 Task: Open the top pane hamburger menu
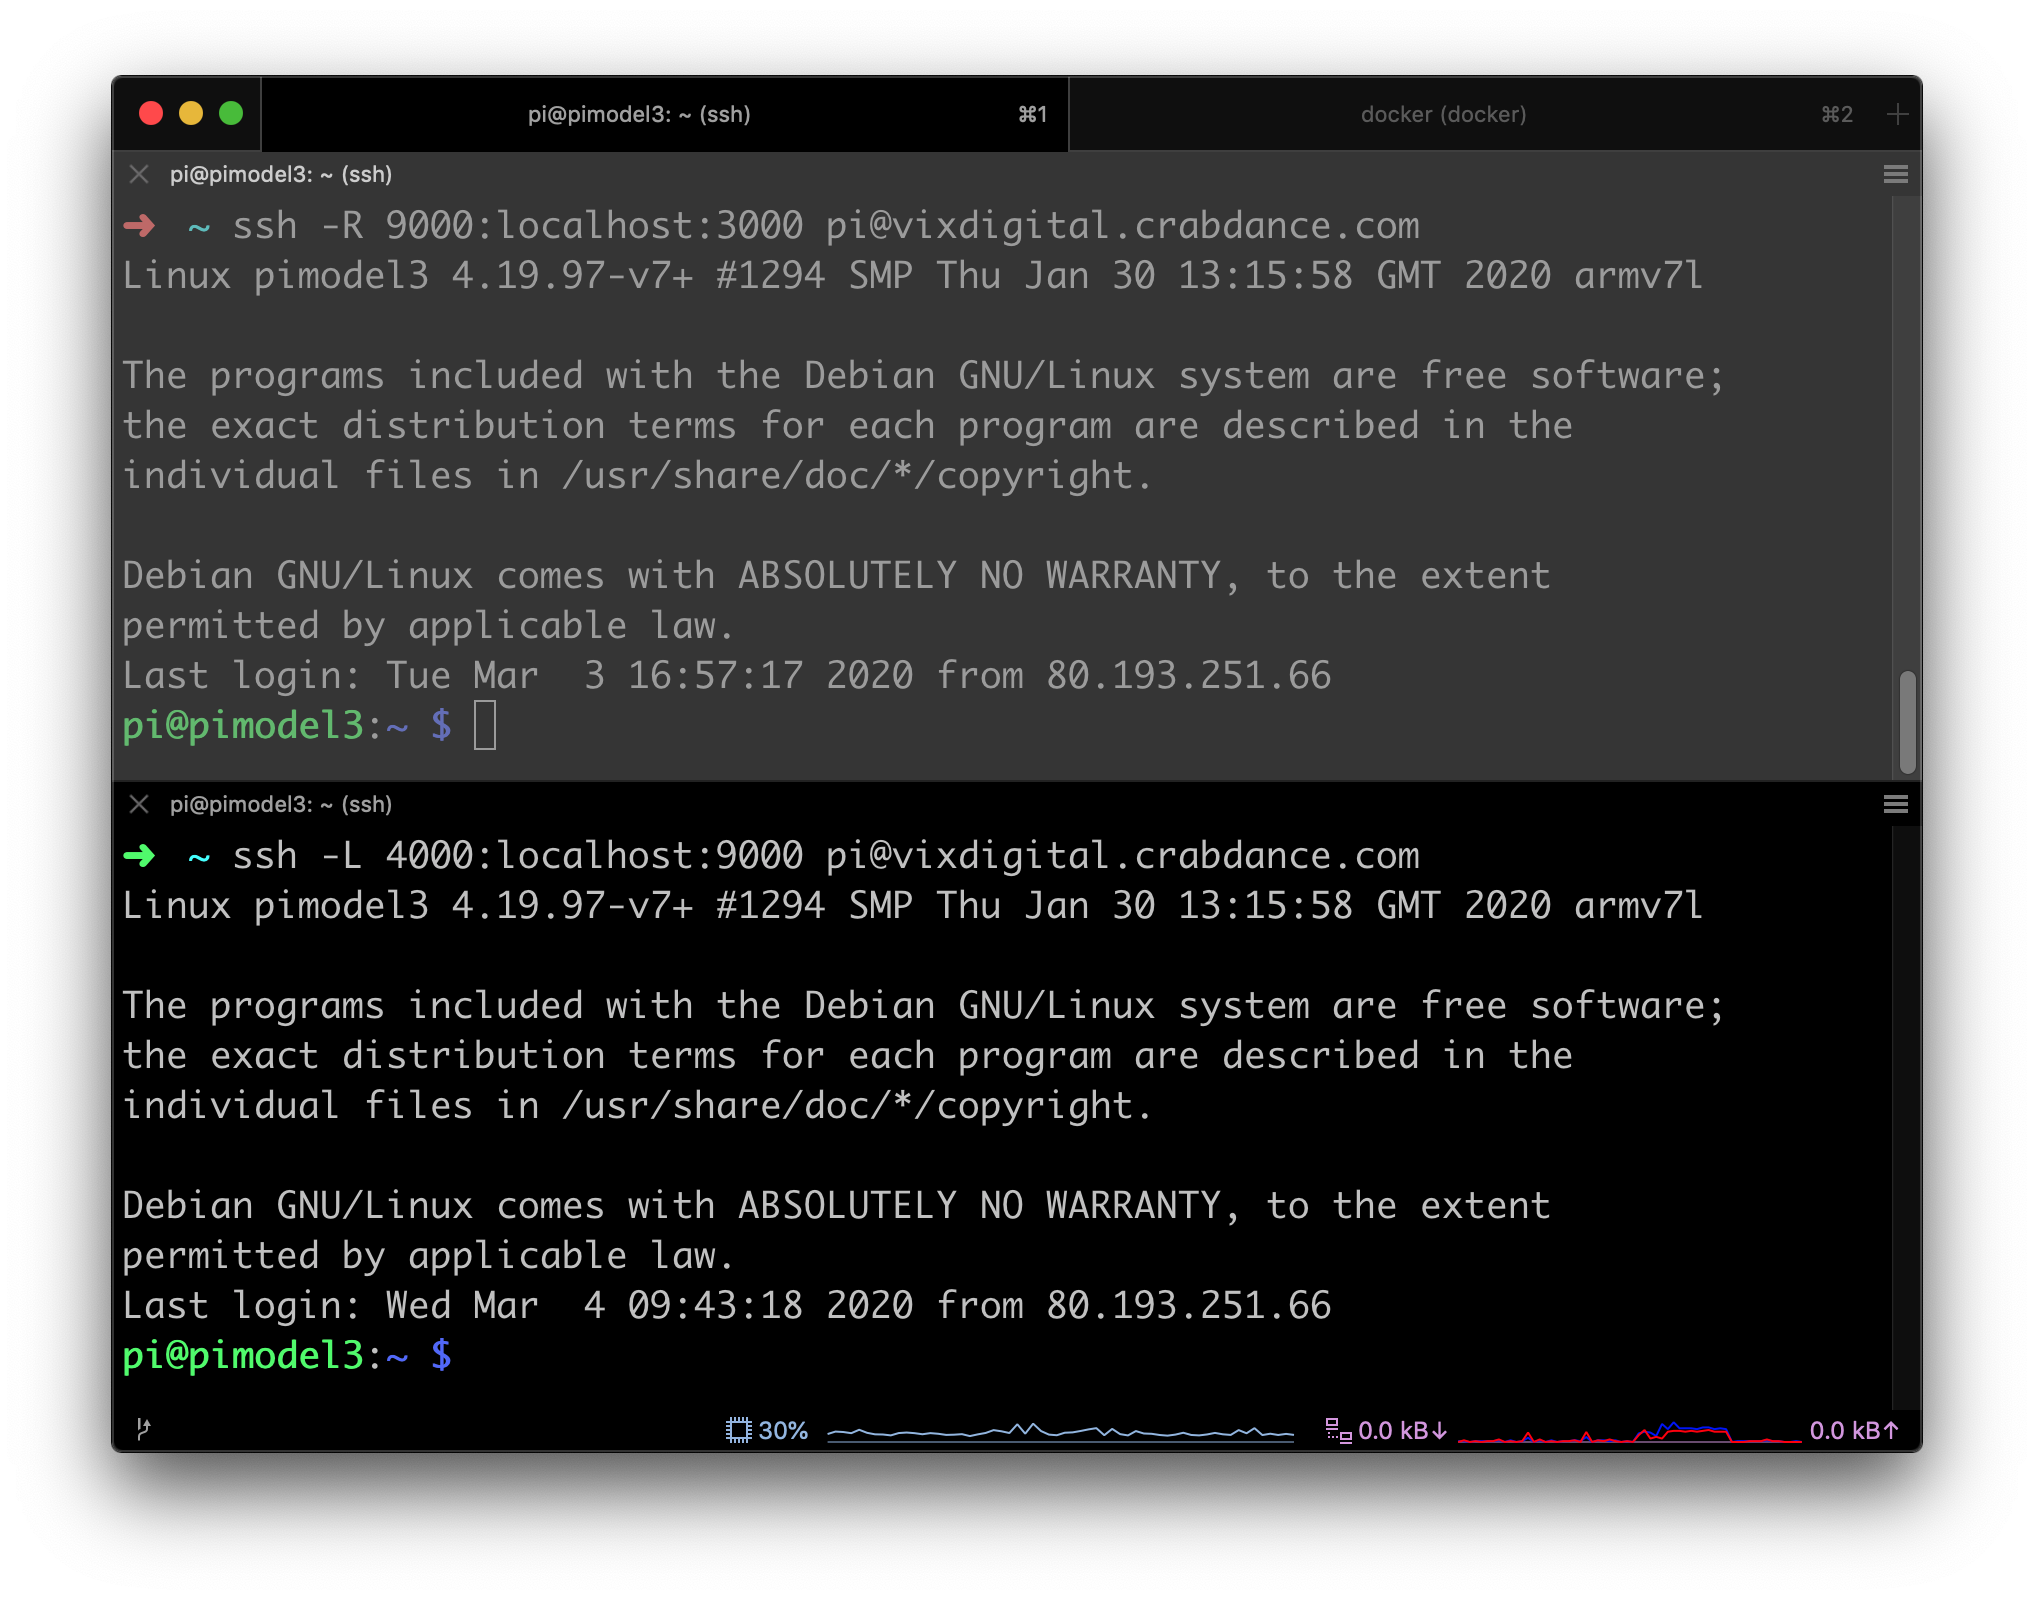(1895, 174)
